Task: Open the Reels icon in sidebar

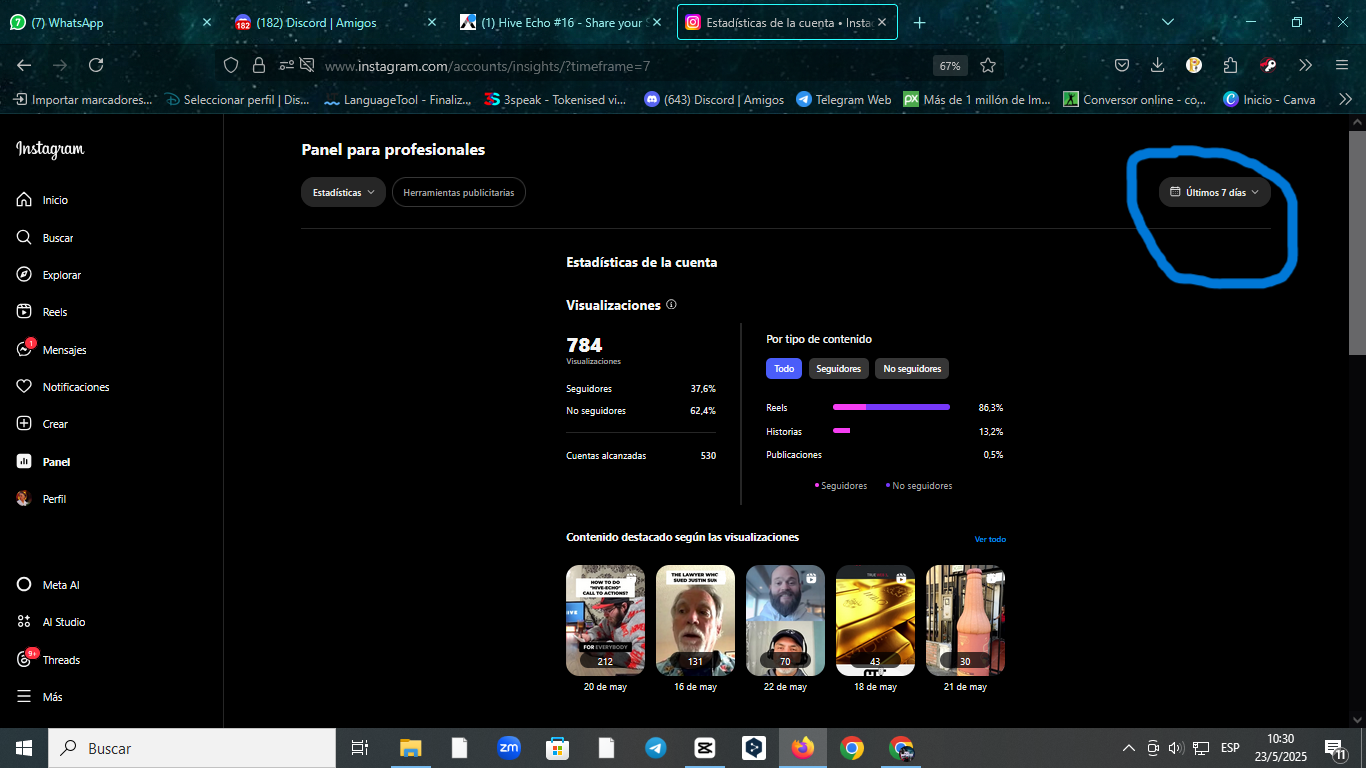Action: 24,312
